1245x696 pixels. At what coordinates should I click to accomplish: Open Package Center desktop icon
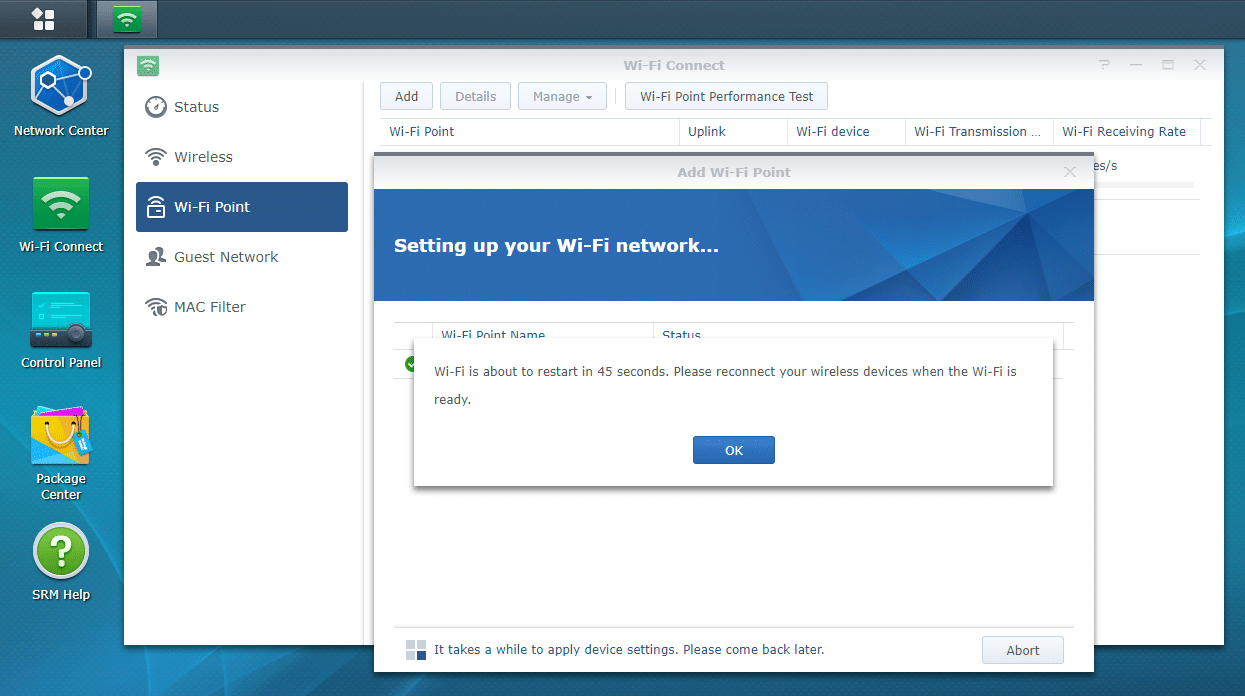tap(61, 438)
